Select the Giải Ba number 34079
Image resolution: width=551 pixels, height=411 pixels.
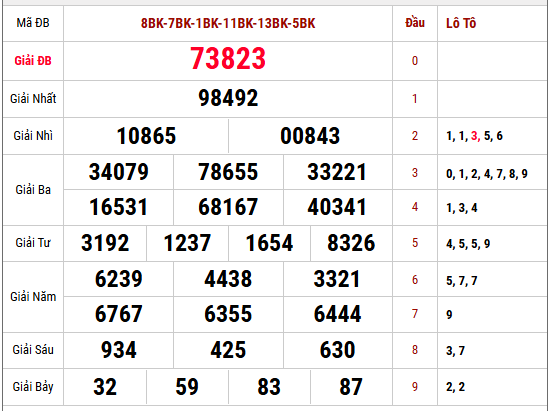pyautogui.click(x=119, y=172)
